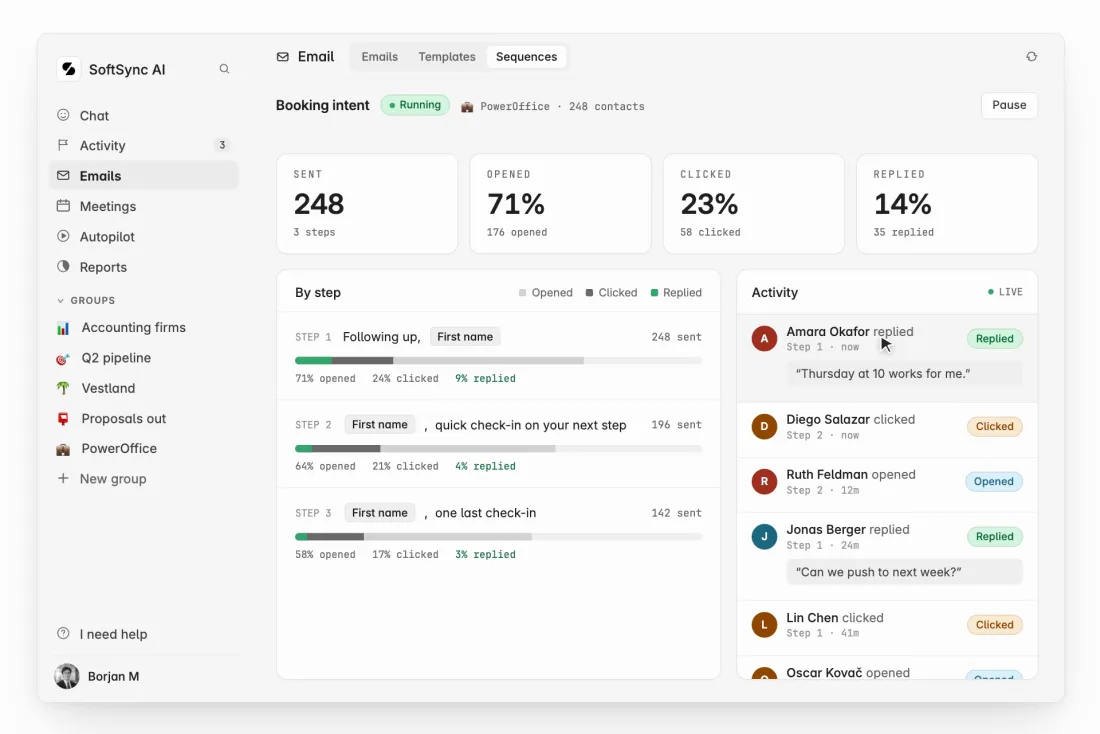Click the First name tag in Step 3
This screenshot has width=1100, height=734.
(x=380, y=513)
